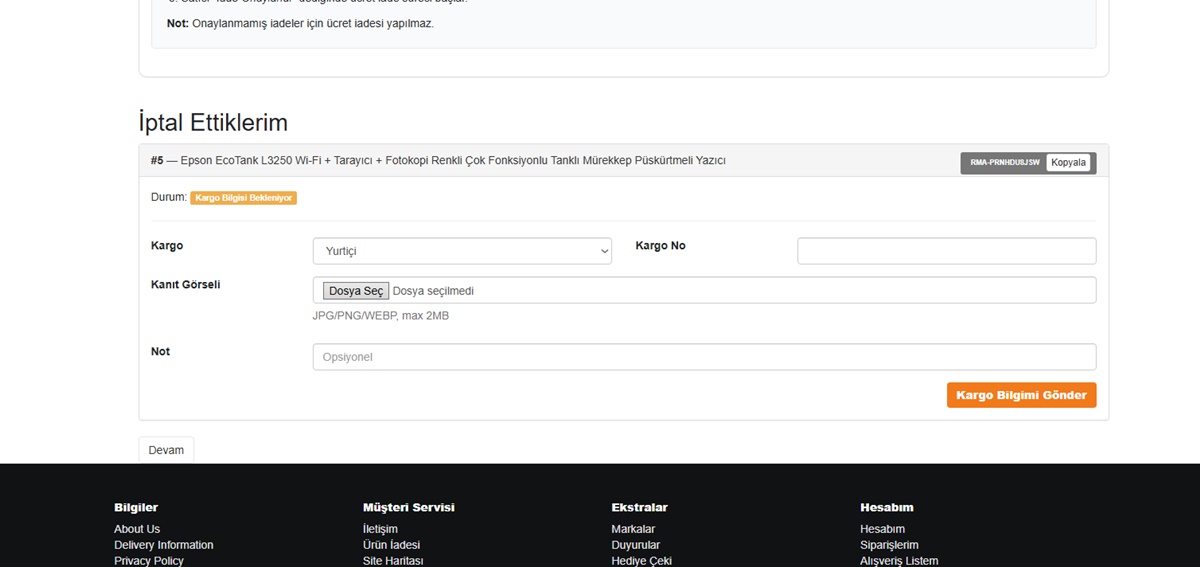Open Alışveriş Listem wishlist link

coord(899,560)
